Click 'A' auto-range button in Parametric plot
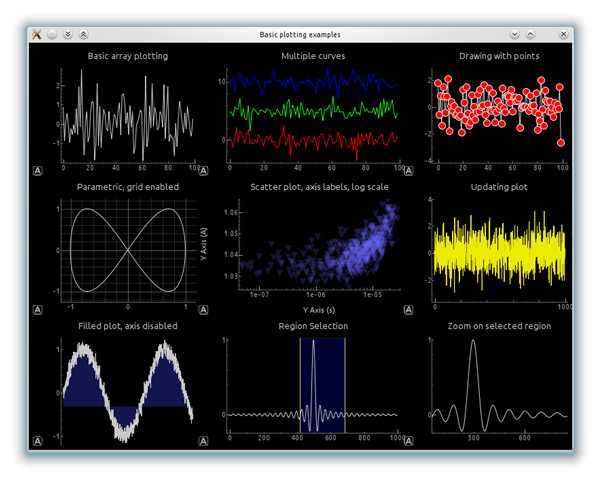Screen dimensions: 600x480 point(37,310)
